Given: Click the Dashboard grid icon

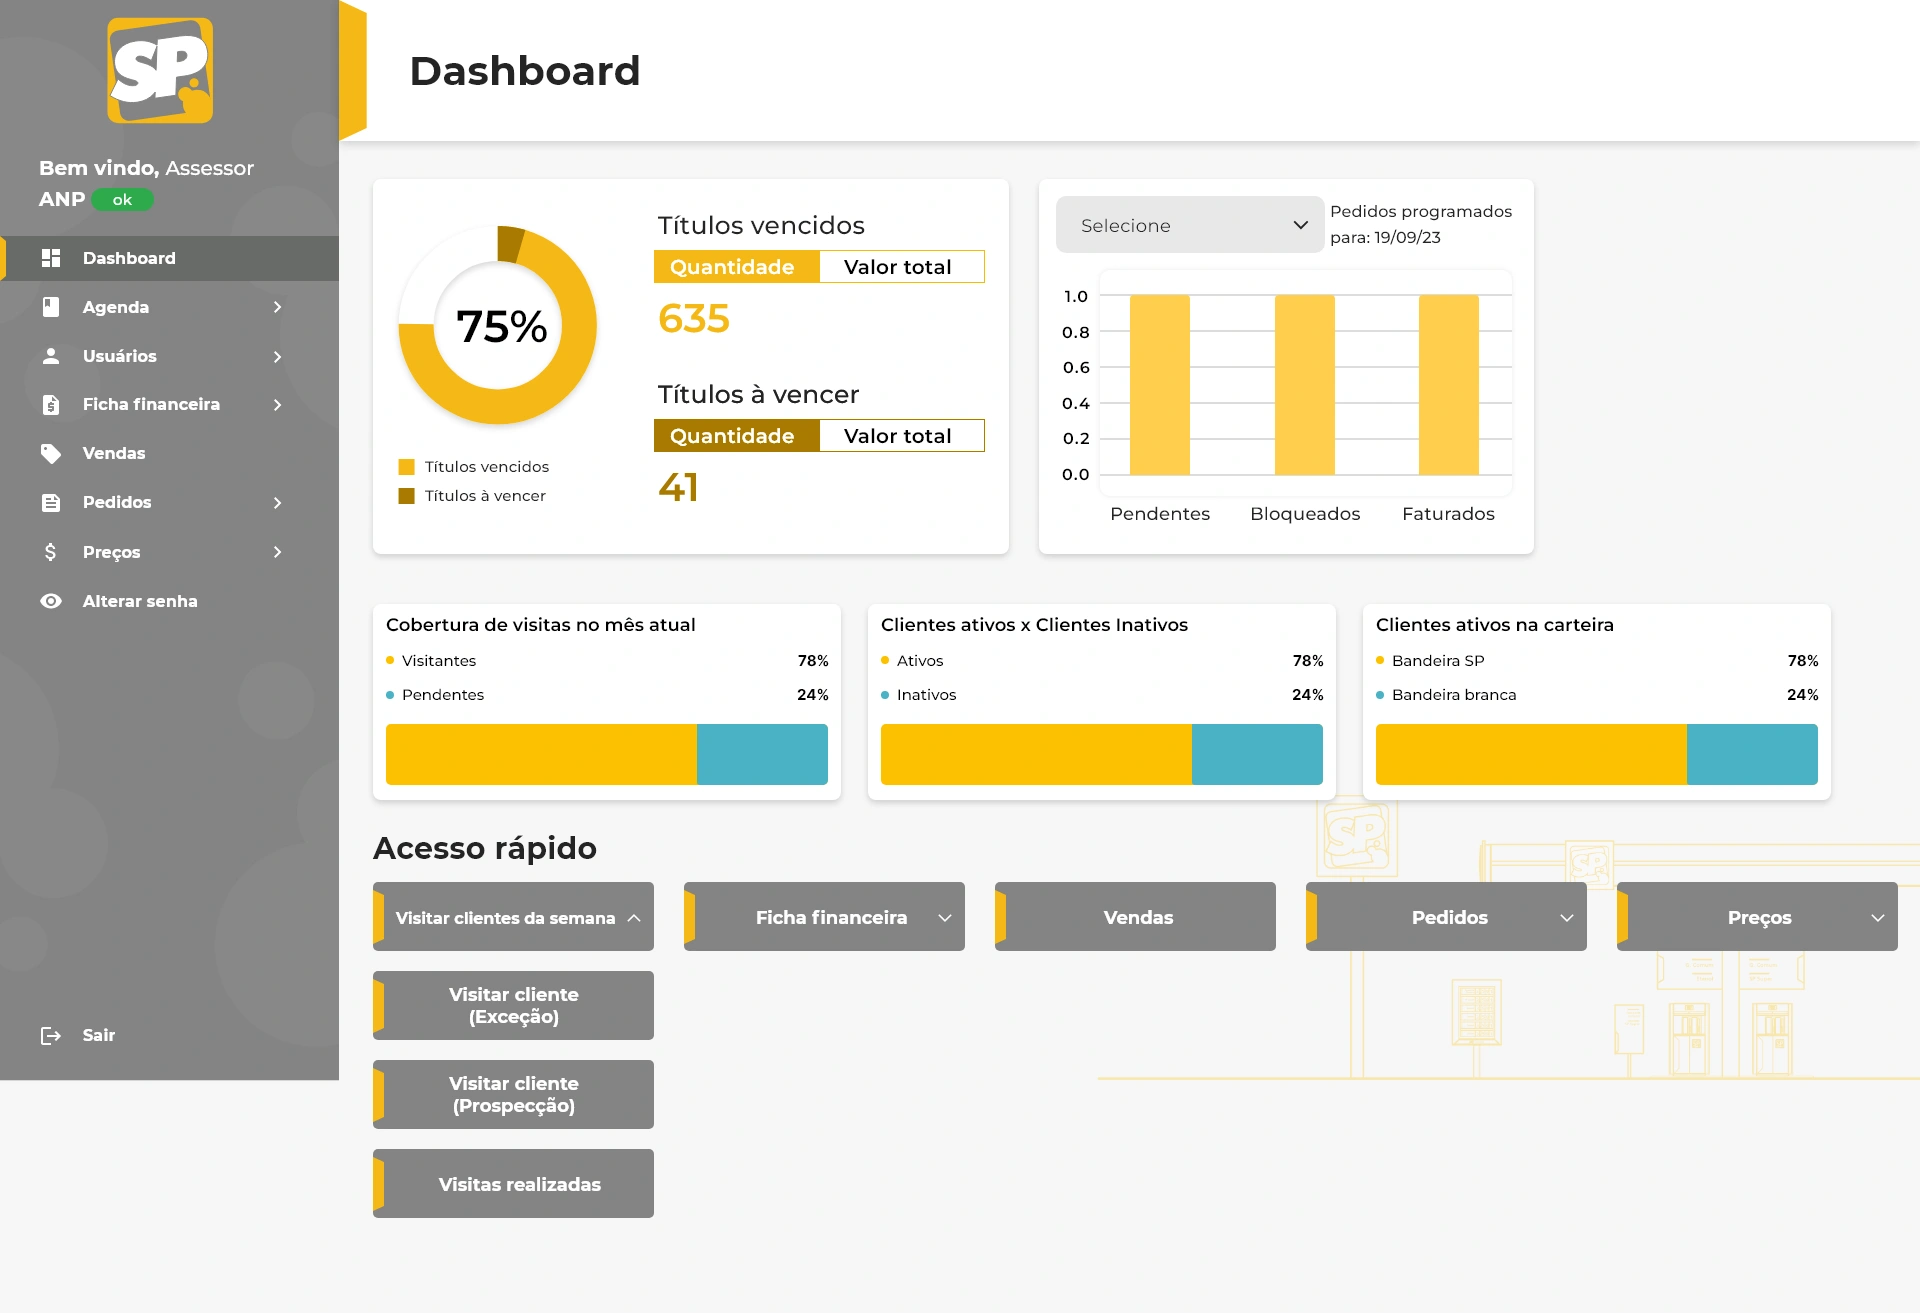Looking at the screenshot, I should click(x=51, y=258).
